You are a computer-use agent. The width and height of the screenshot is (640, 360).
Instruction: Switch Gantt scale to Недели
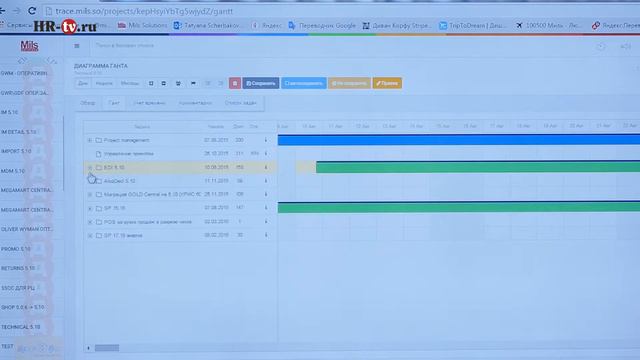tap(104, 83)
